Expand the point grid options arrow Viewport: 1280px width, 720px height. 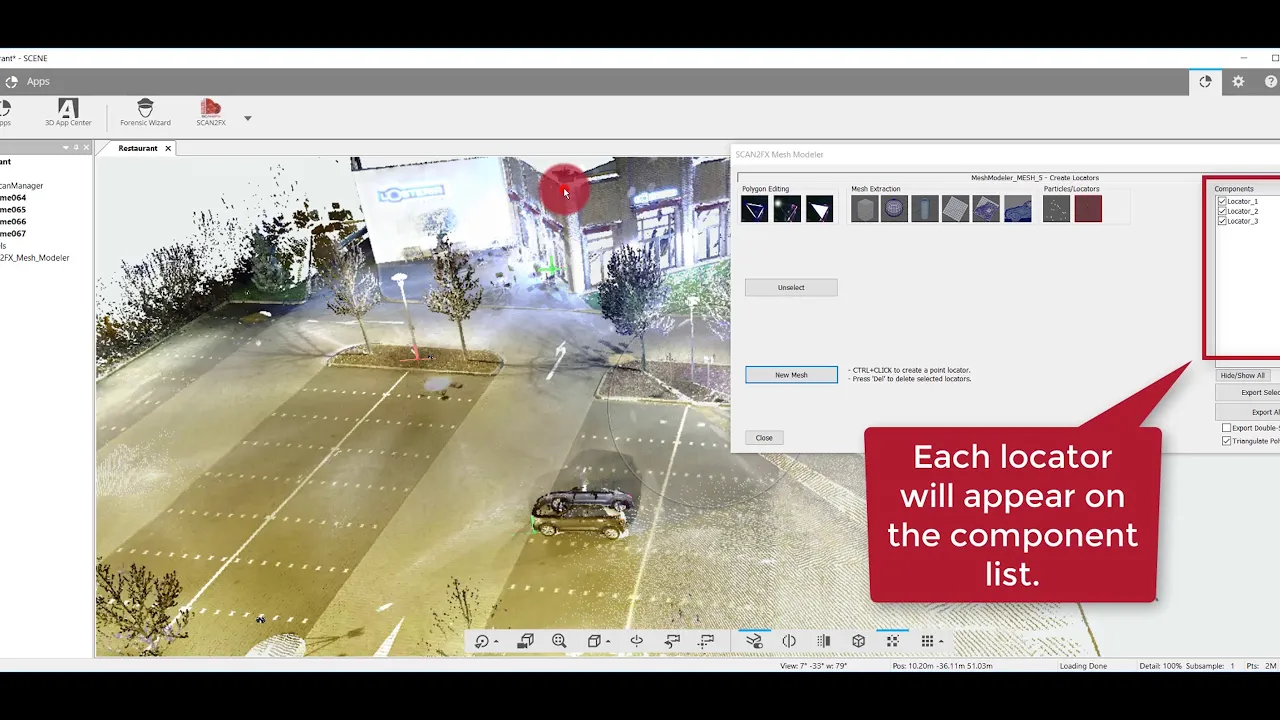(941, 643)
